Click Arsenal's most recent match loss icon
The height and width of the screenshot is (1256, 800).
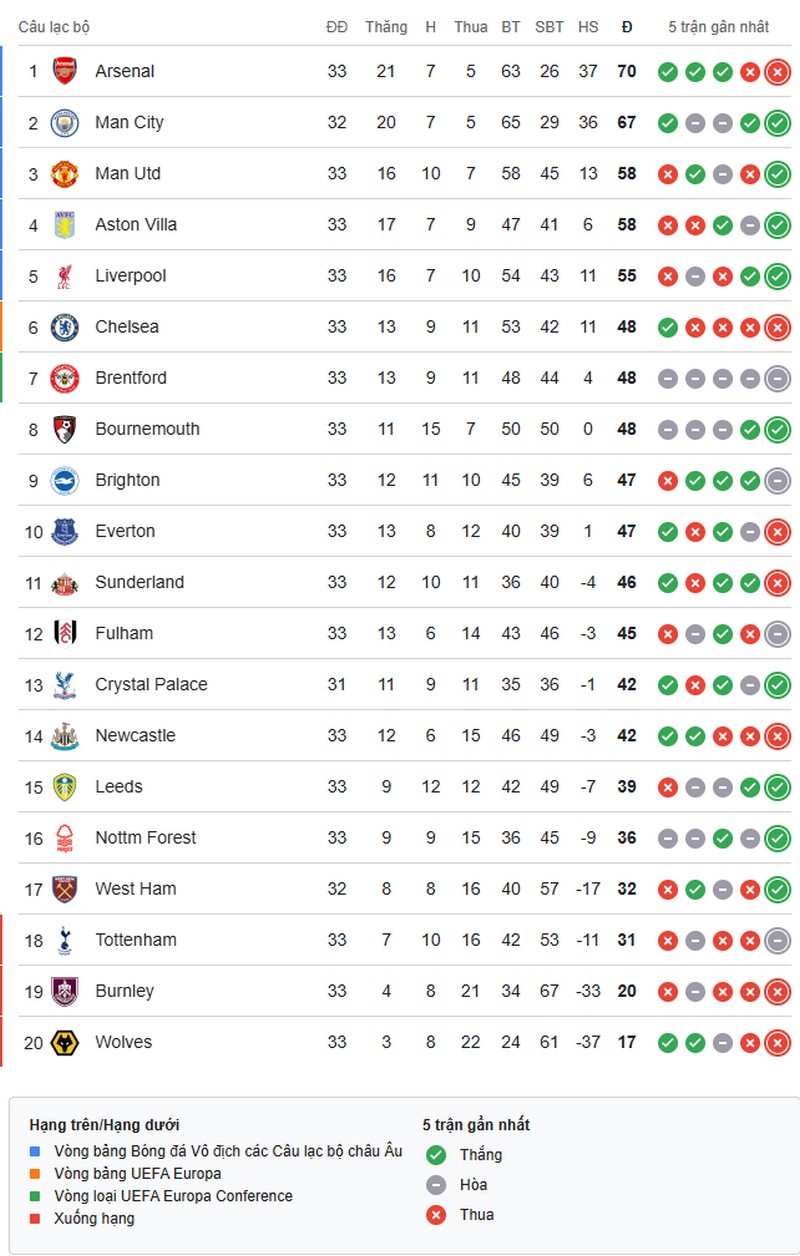(x=777, y=72)
